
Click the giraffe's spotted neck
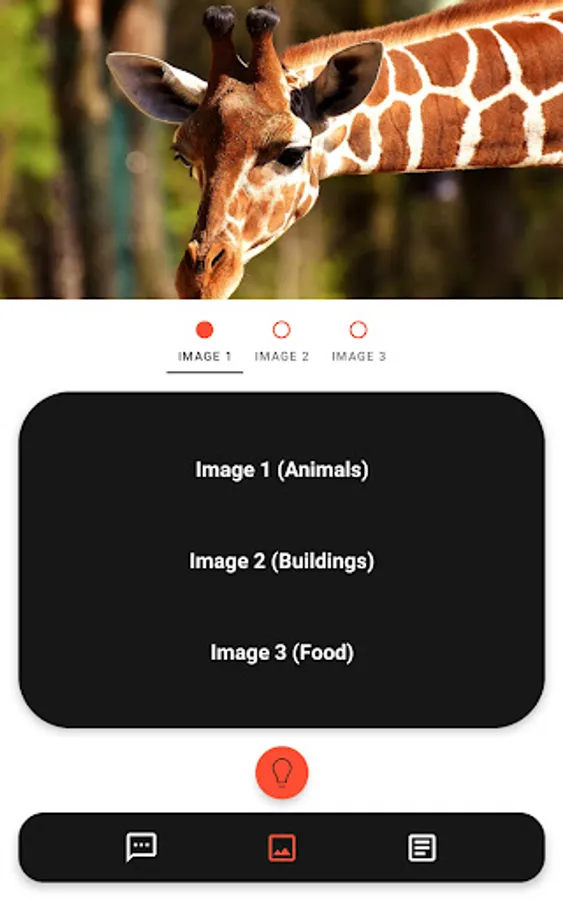[459, 98]
